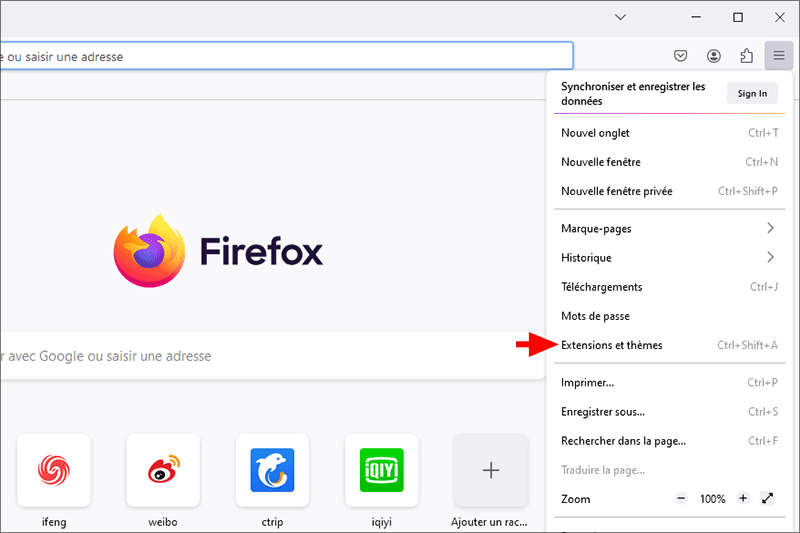
Task: Open Nouvelle fenêtre privée
Action: (669, 191)
